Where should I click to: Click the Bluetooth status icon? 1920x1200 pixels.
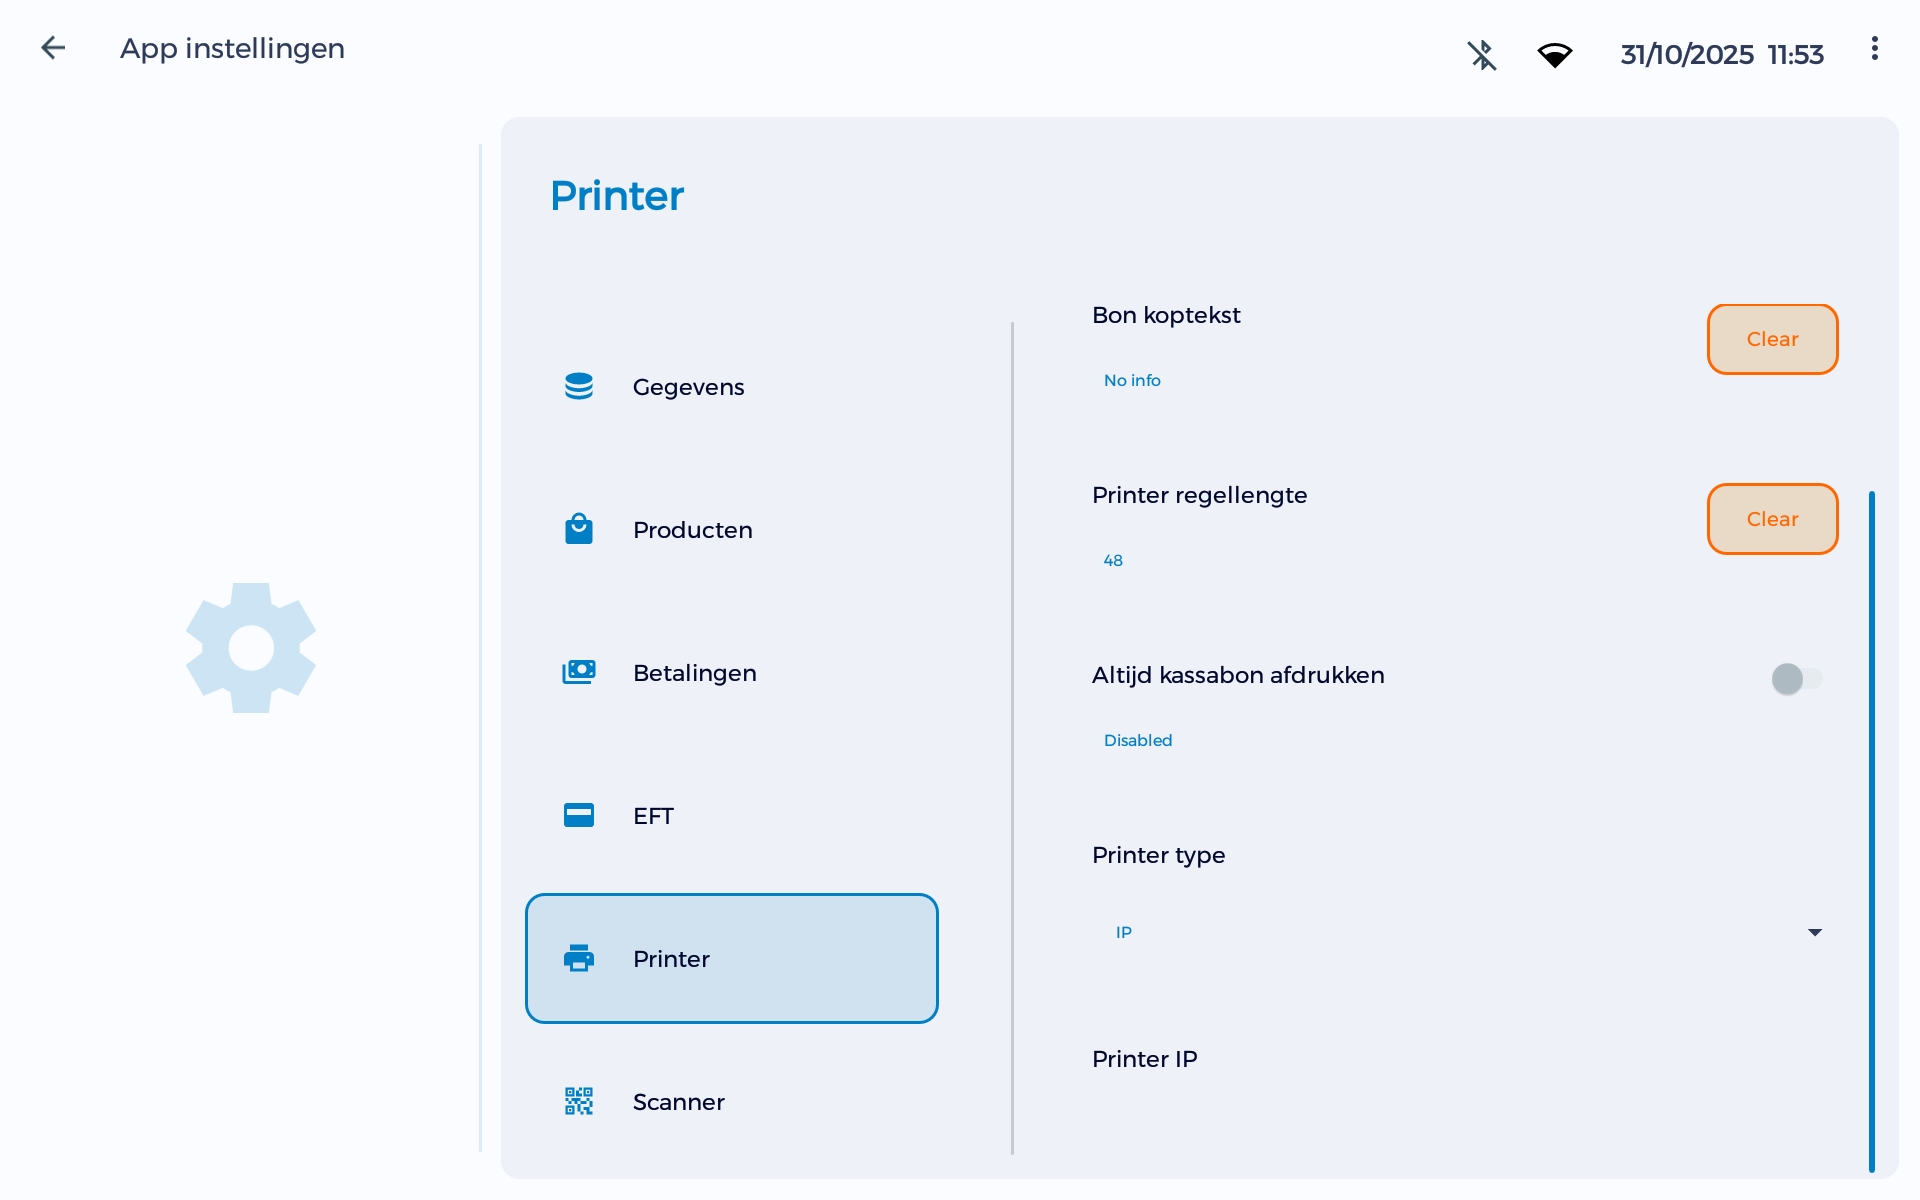point(1482,55)
